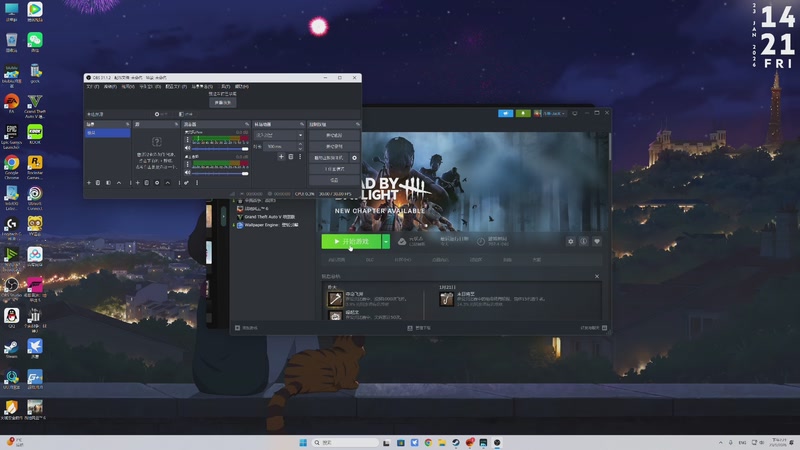
Task: Open Store Page tab in Steam game page
Action: point(337,260)
